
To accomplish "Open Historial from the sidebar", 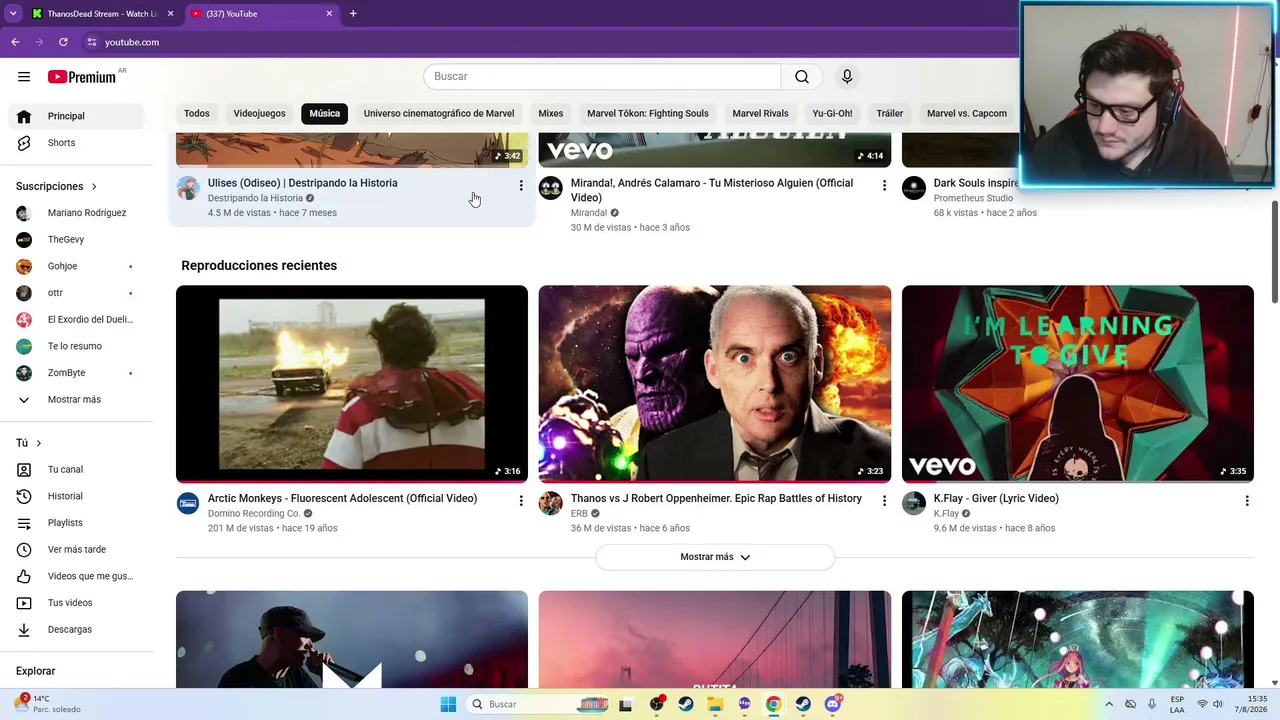I will 76,496.
